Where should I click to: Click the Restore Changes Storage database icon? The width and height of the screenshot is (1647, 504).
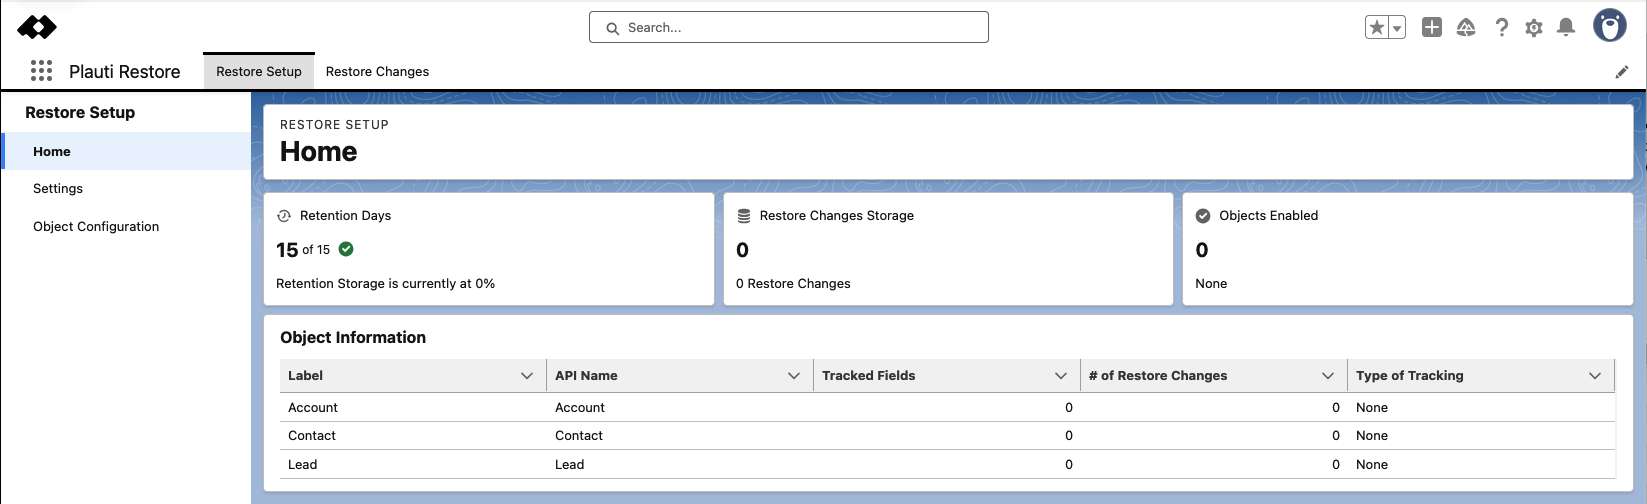pos(743,216)
